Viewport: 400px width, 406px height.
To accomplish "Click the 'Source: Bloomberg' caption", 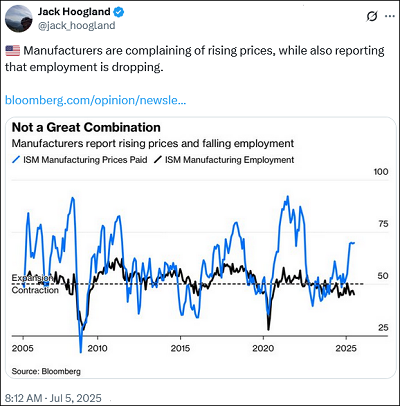I will pos(46,371).
